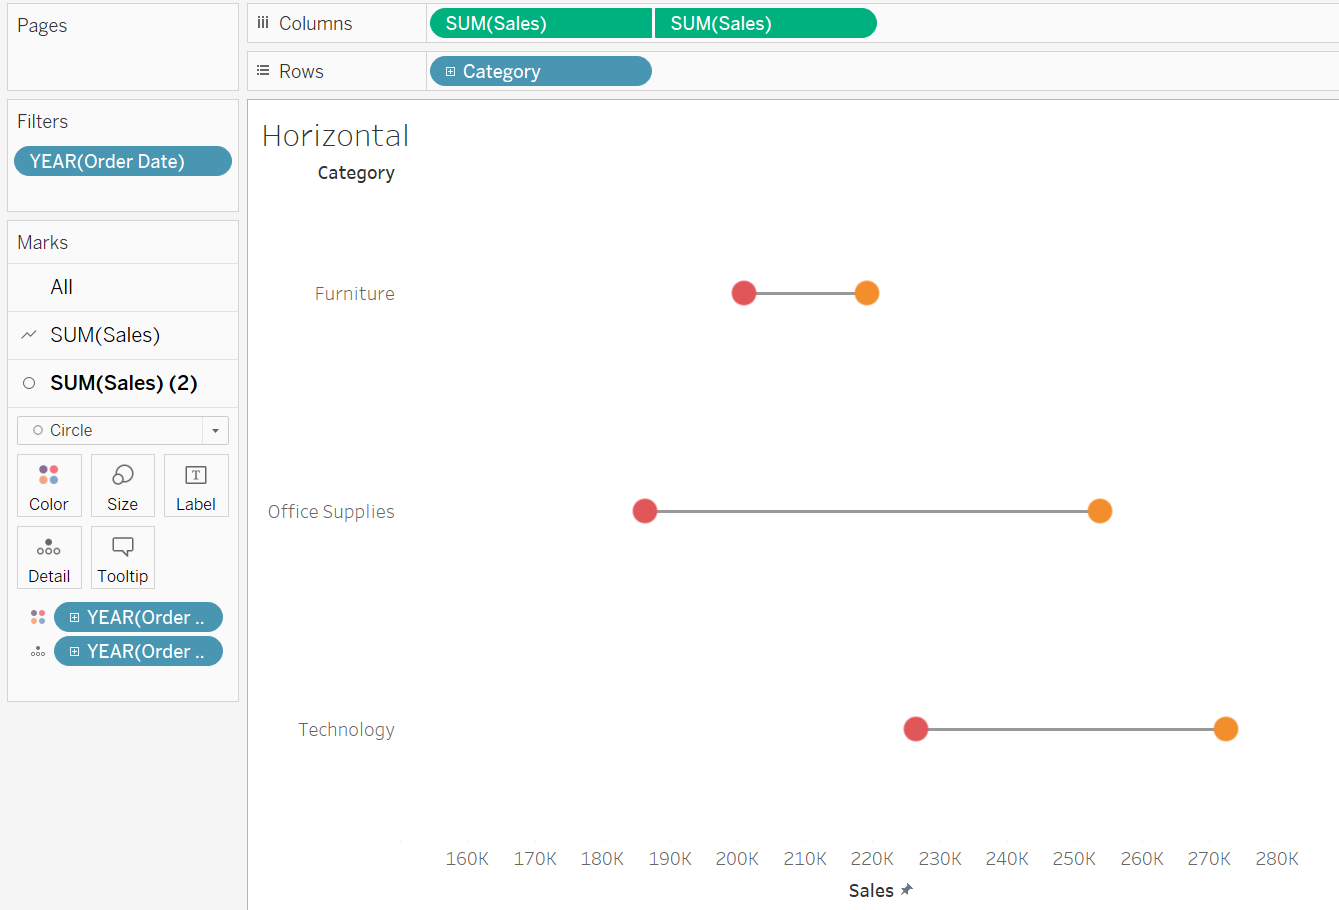Click the detail icon beside lower YEAR pill

(x=38, y=651)
